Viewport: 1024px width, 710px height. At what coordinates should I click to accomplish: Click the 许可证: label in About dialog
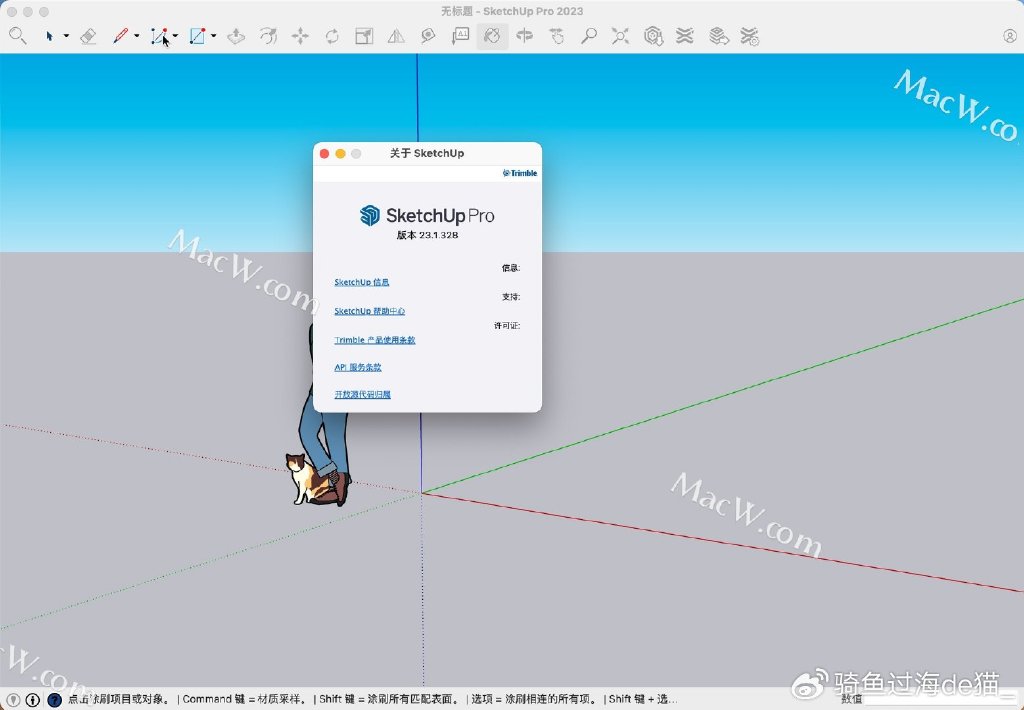[x=507, y=325]
